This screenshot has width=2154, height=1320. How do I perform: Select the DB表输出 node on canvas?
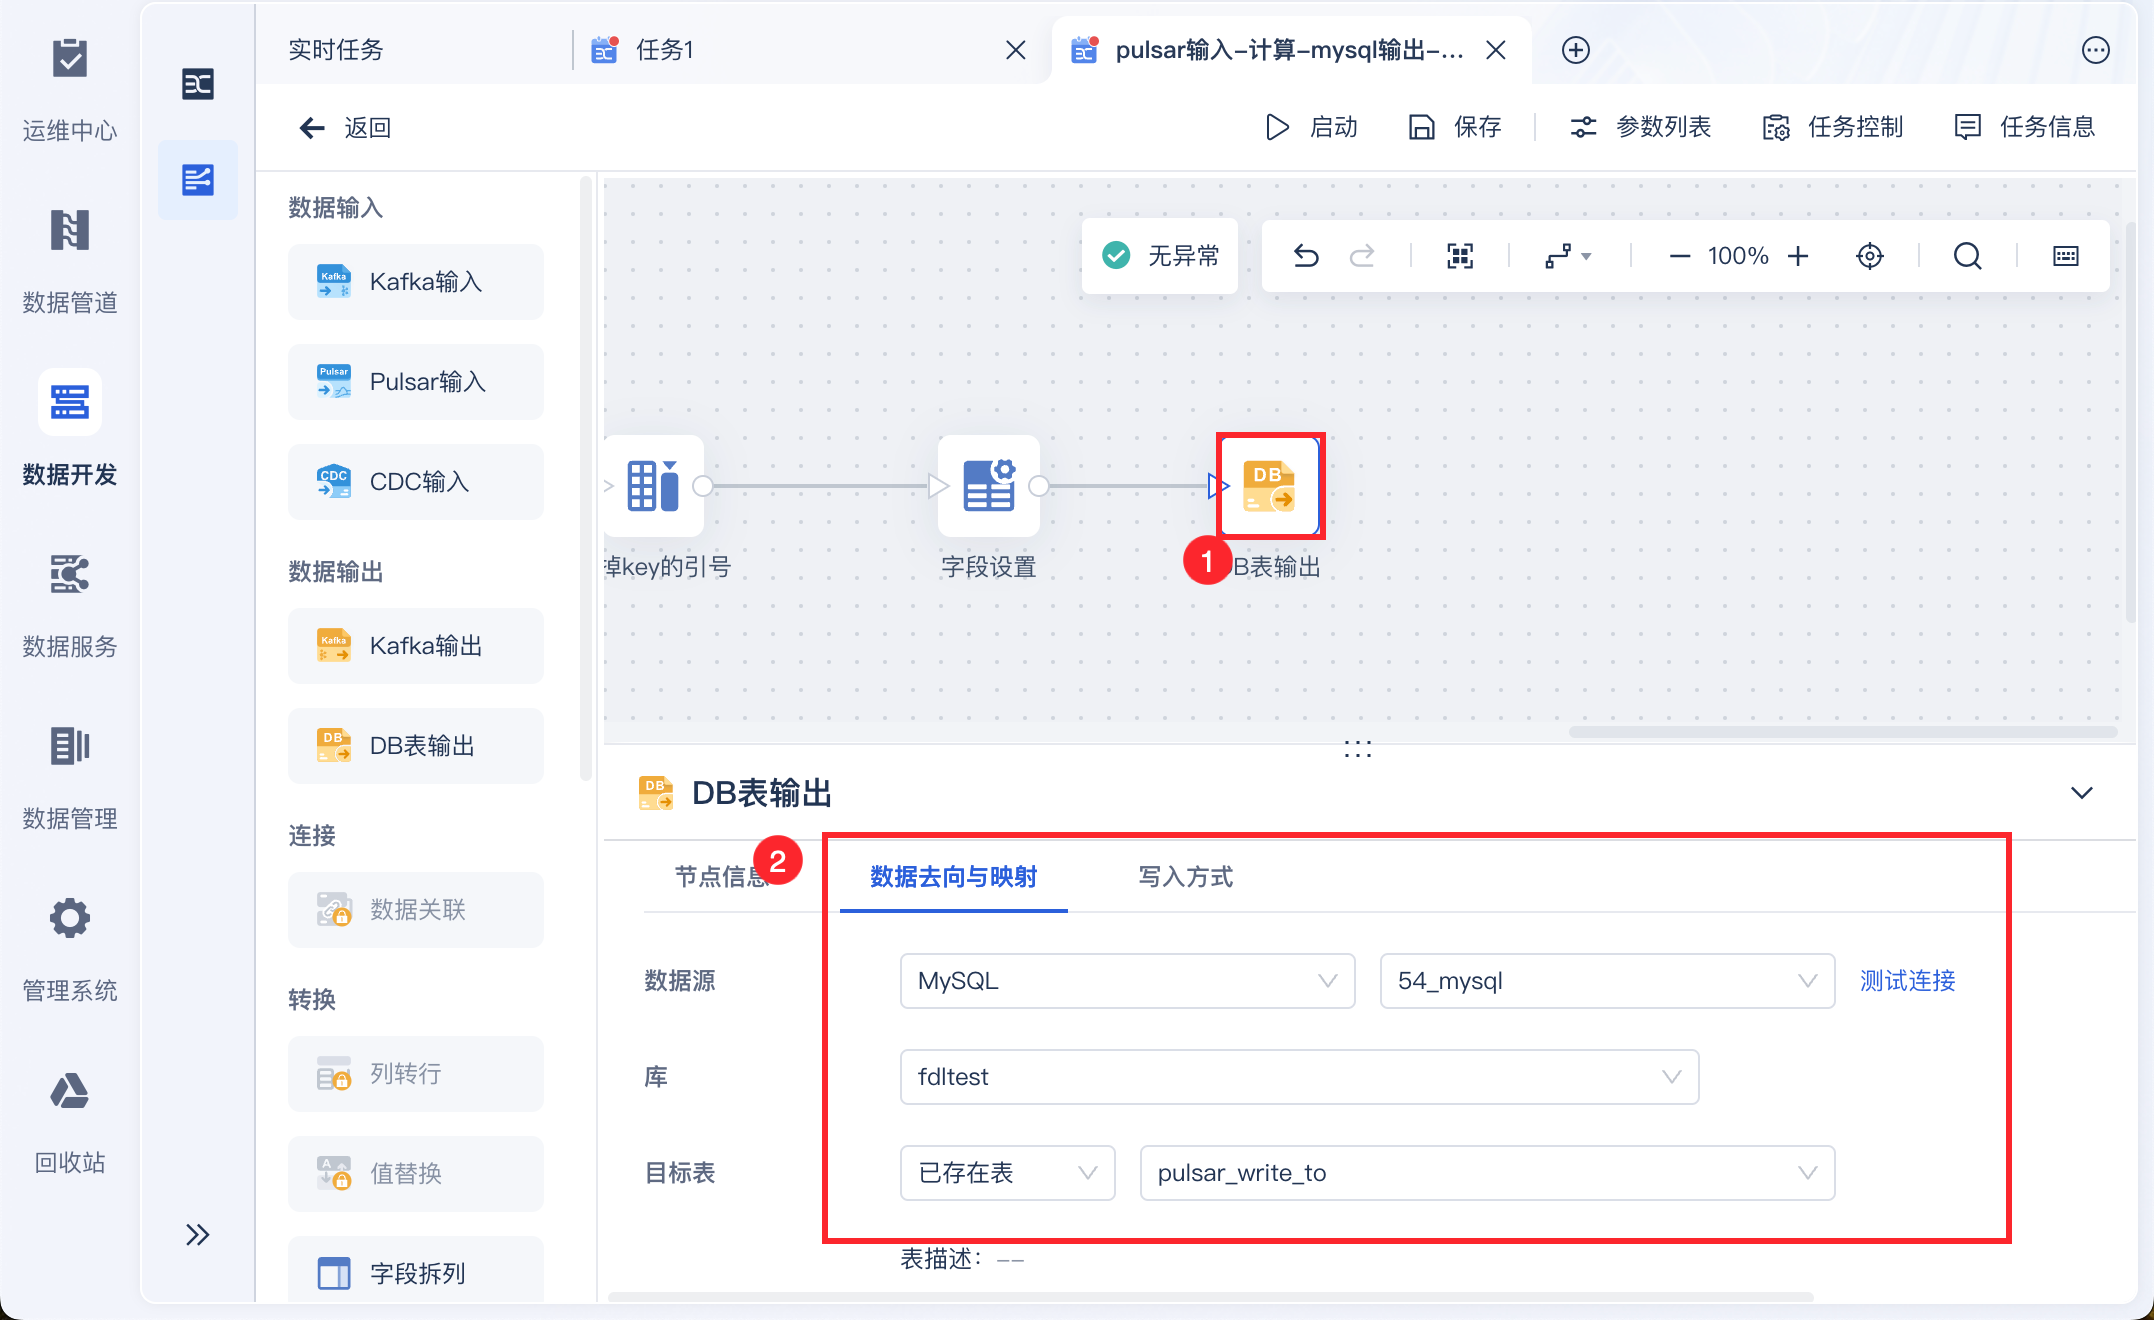coord(1269,487)
